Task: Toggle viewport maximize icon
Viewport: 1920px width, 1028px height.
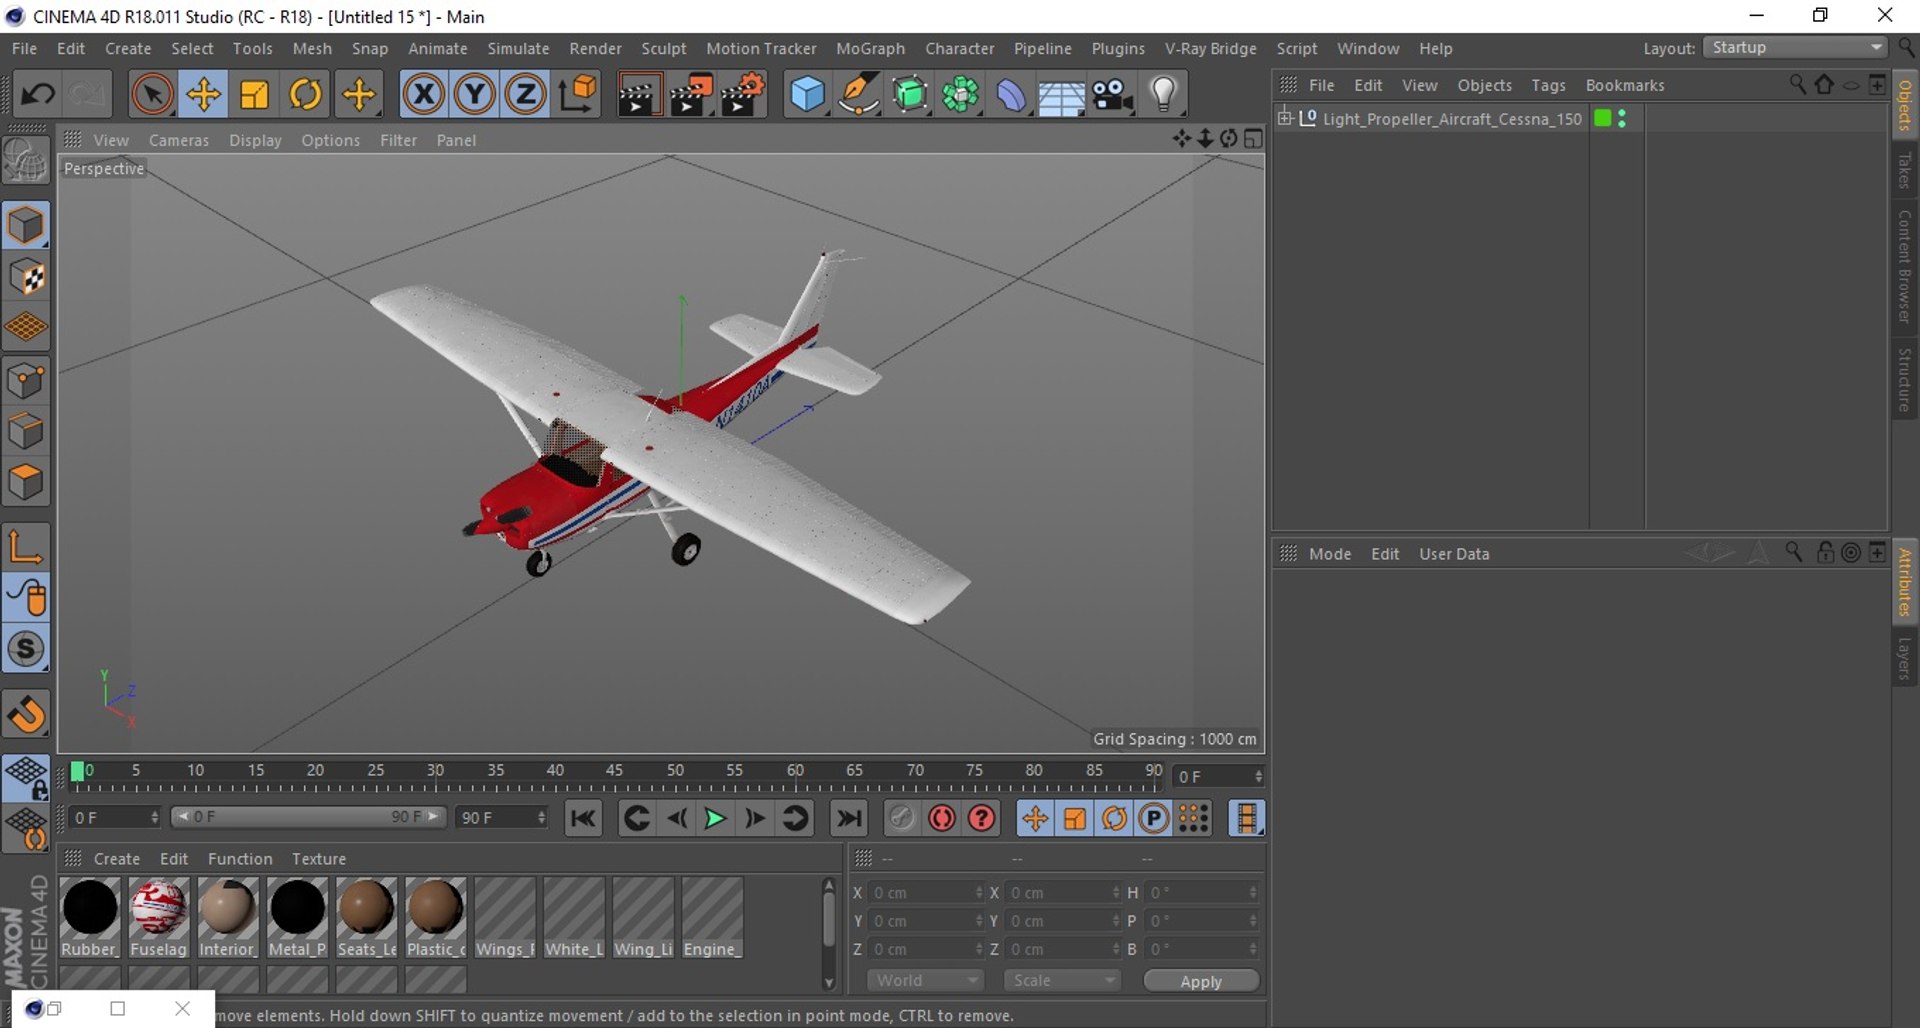Action: pos(1253,139)
